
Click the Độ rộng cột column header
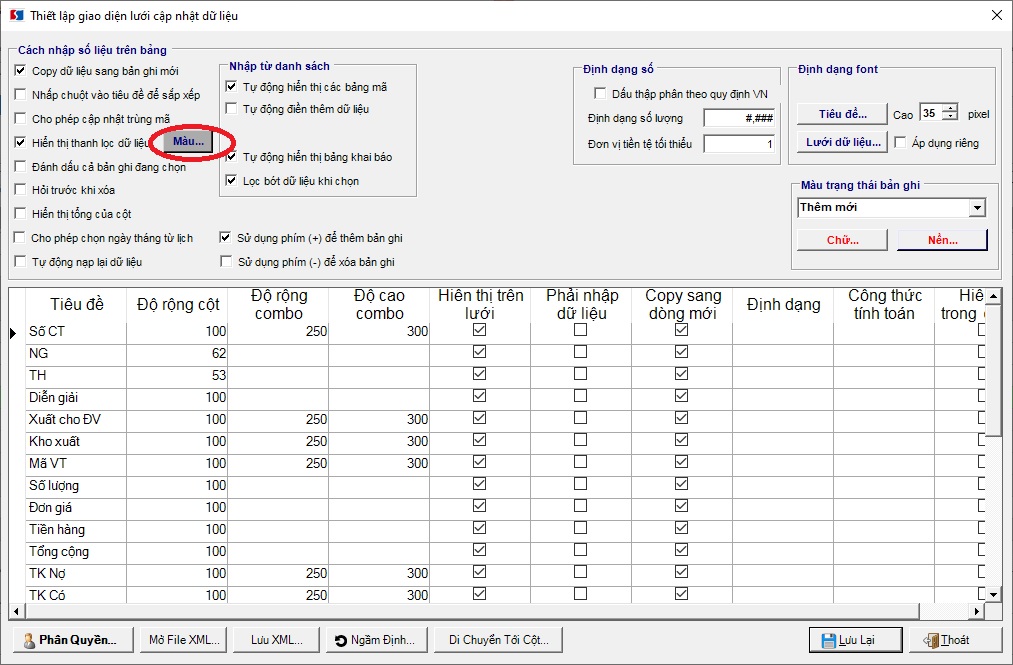click(178, 304)
